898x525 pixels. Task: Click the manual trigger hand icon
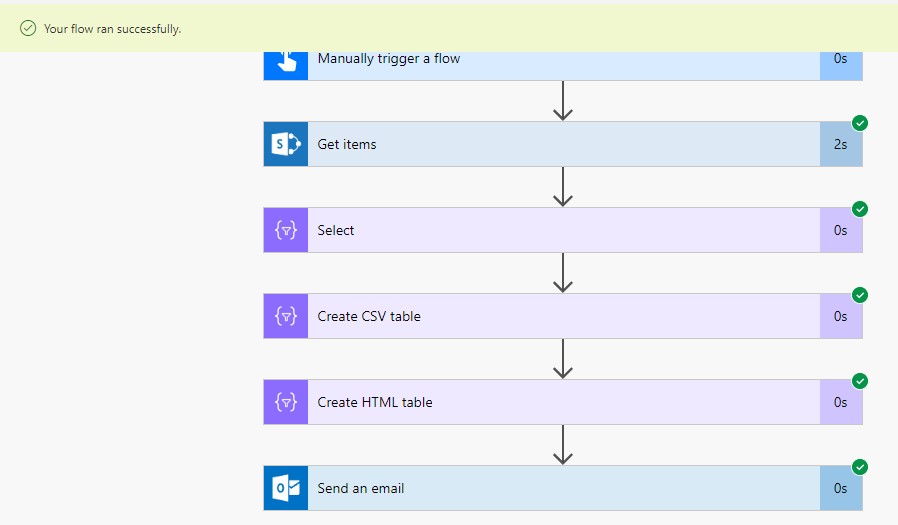(x=286, y=62)
